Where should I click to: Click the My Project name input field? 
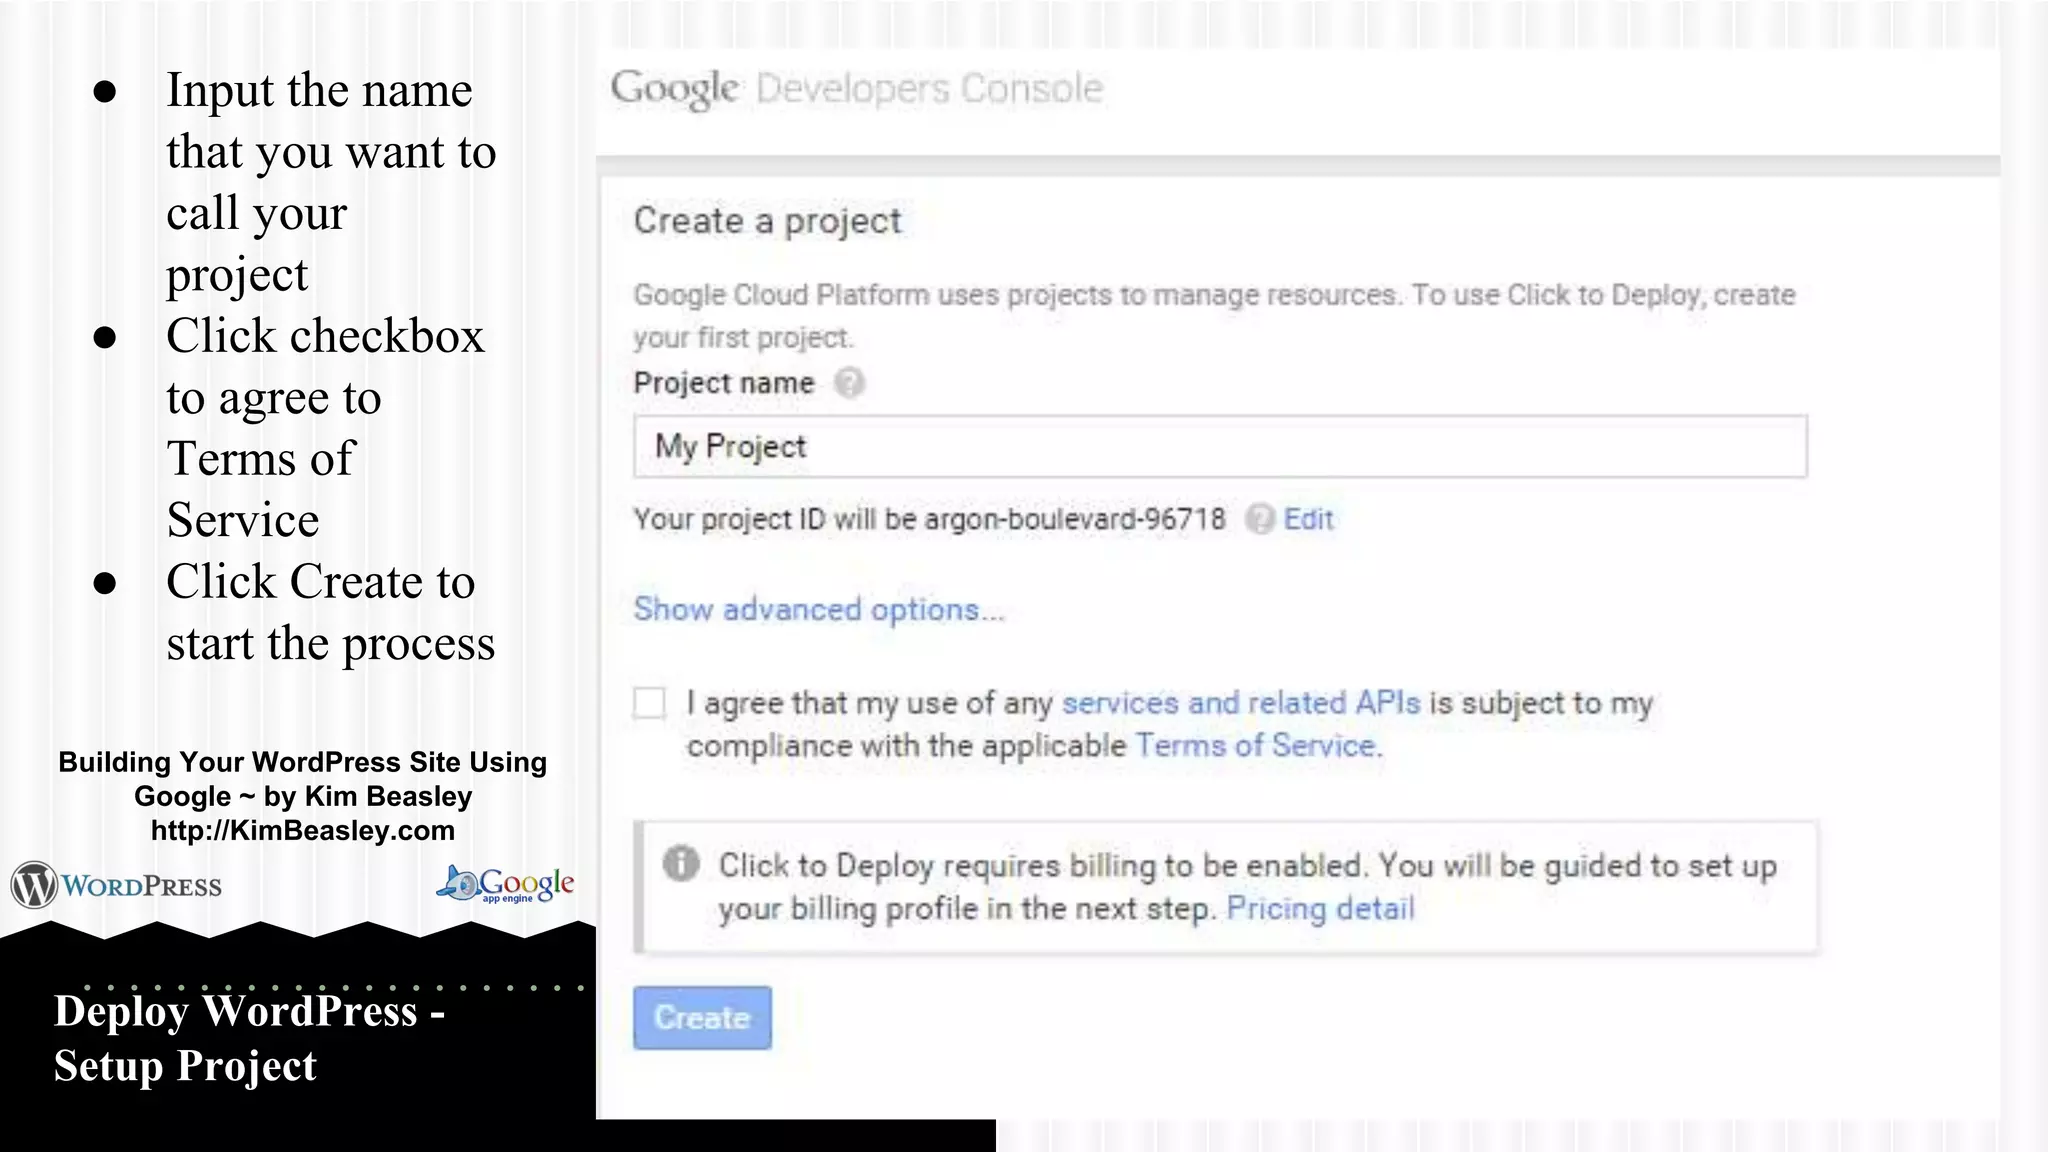(x=1220, y=447)
